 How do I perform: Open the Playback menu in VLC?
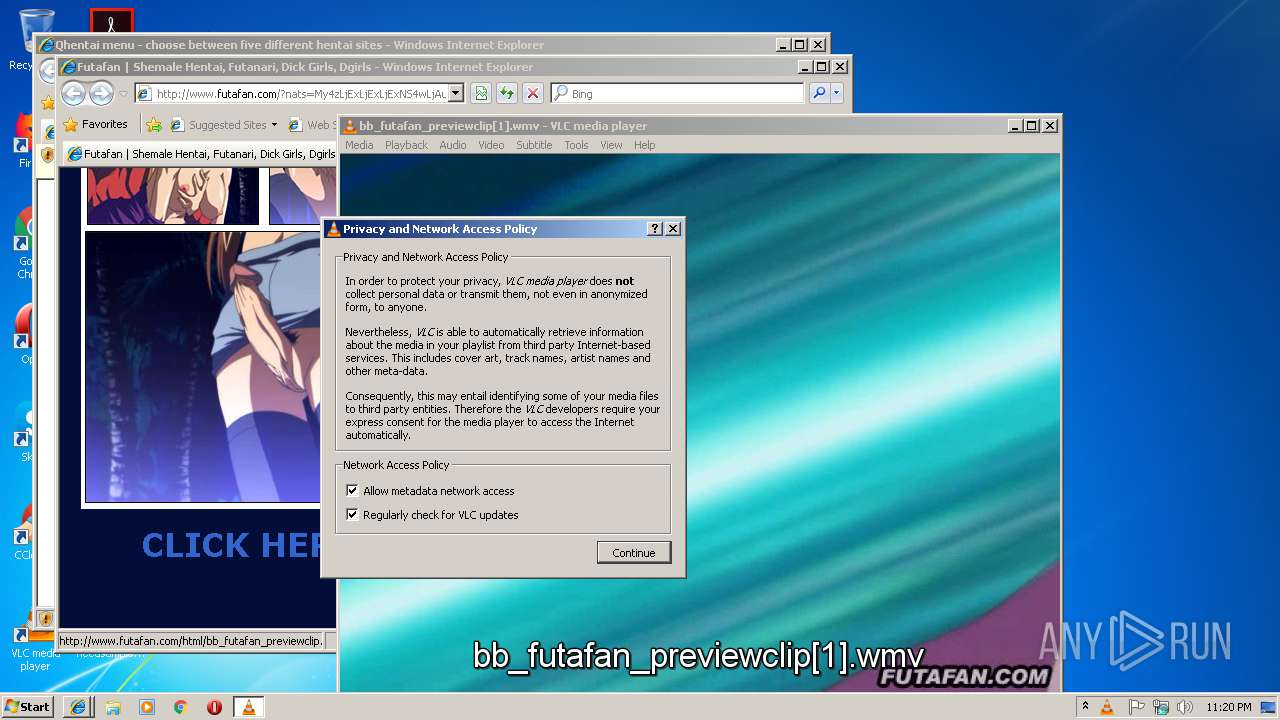406,145
